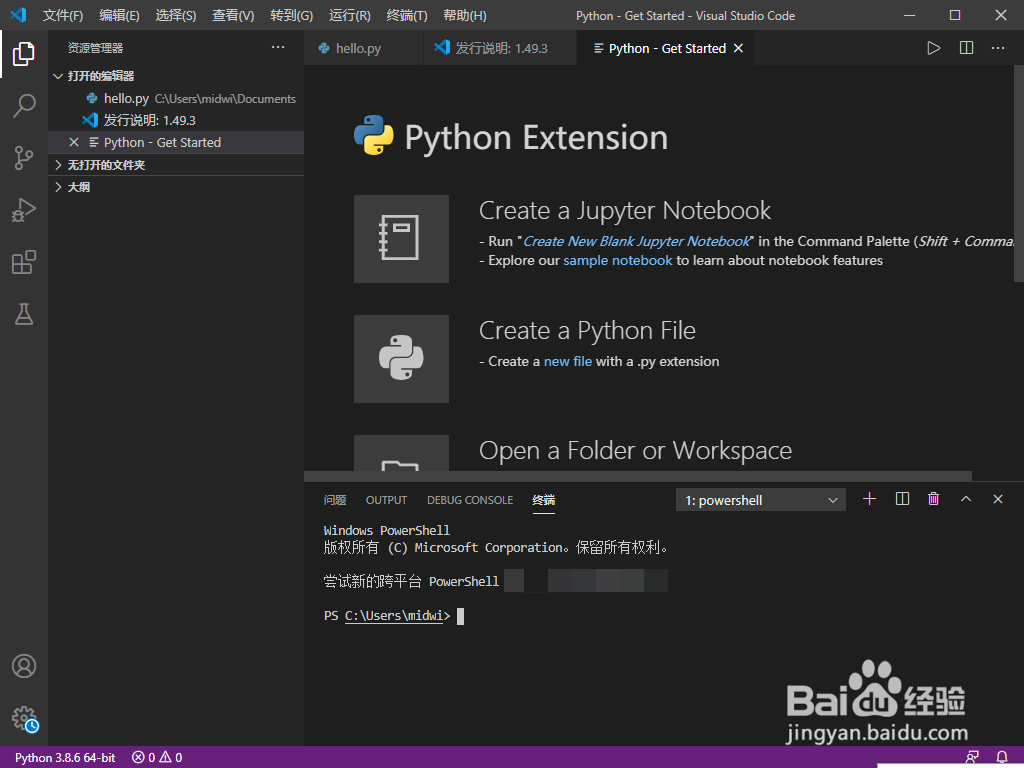Open the Manage gear icon
Image resolution: width=1024 pixels, height=768 pixels.
click(x=24, y=718)
